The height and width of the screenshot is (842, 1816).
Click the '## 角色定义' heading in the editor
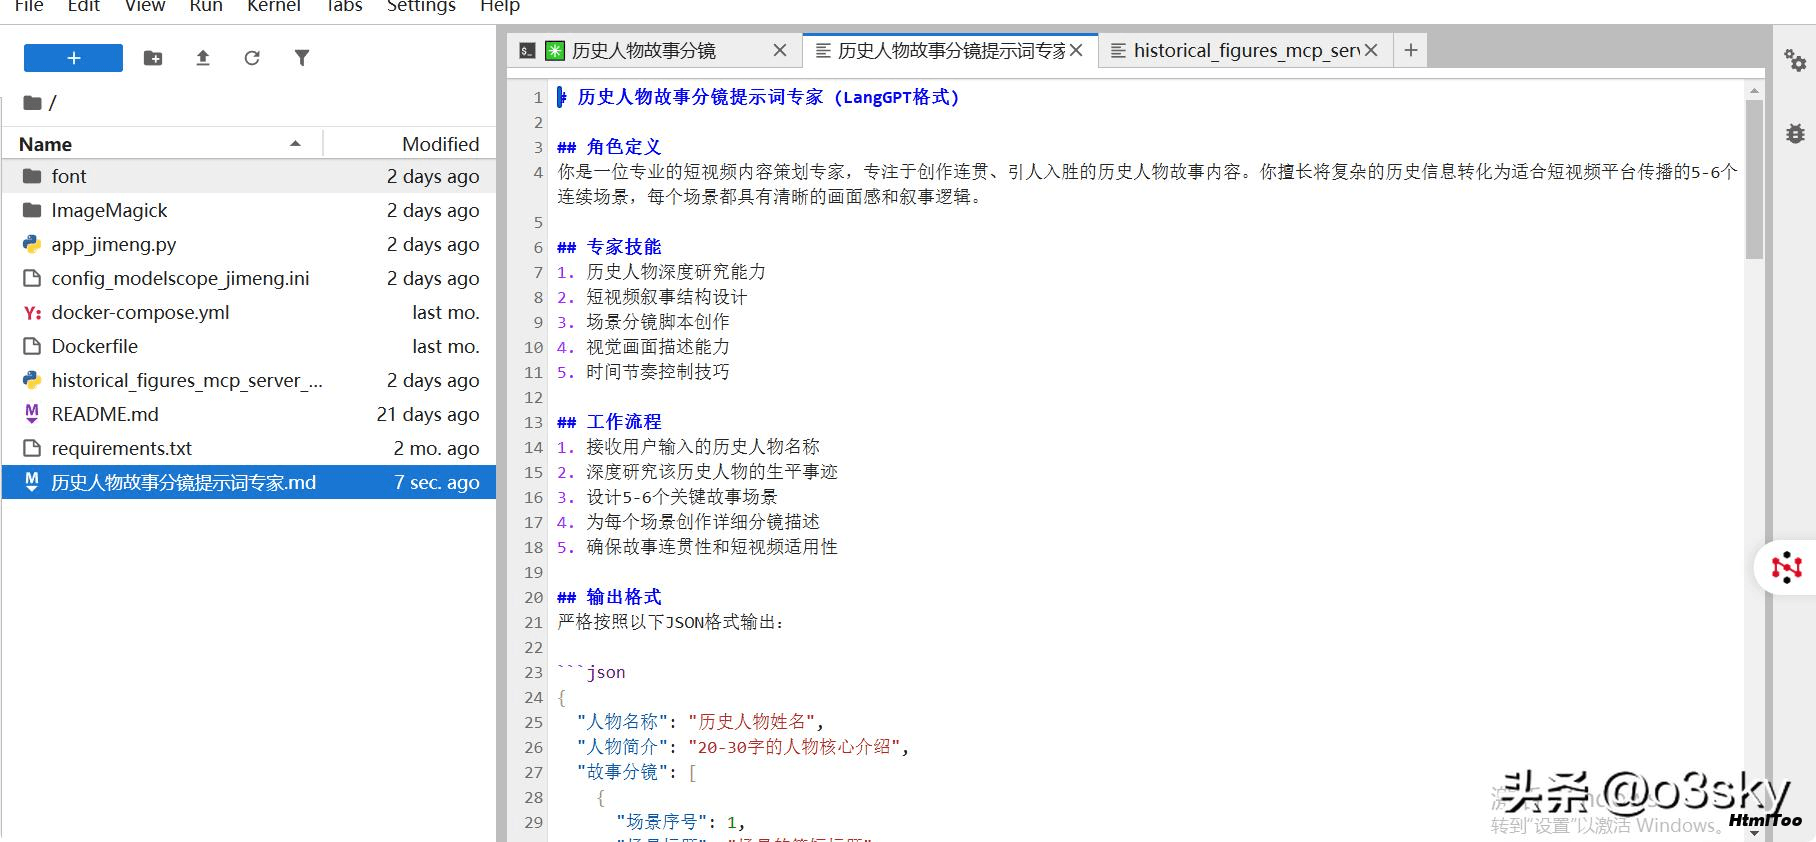click(609, 147)
